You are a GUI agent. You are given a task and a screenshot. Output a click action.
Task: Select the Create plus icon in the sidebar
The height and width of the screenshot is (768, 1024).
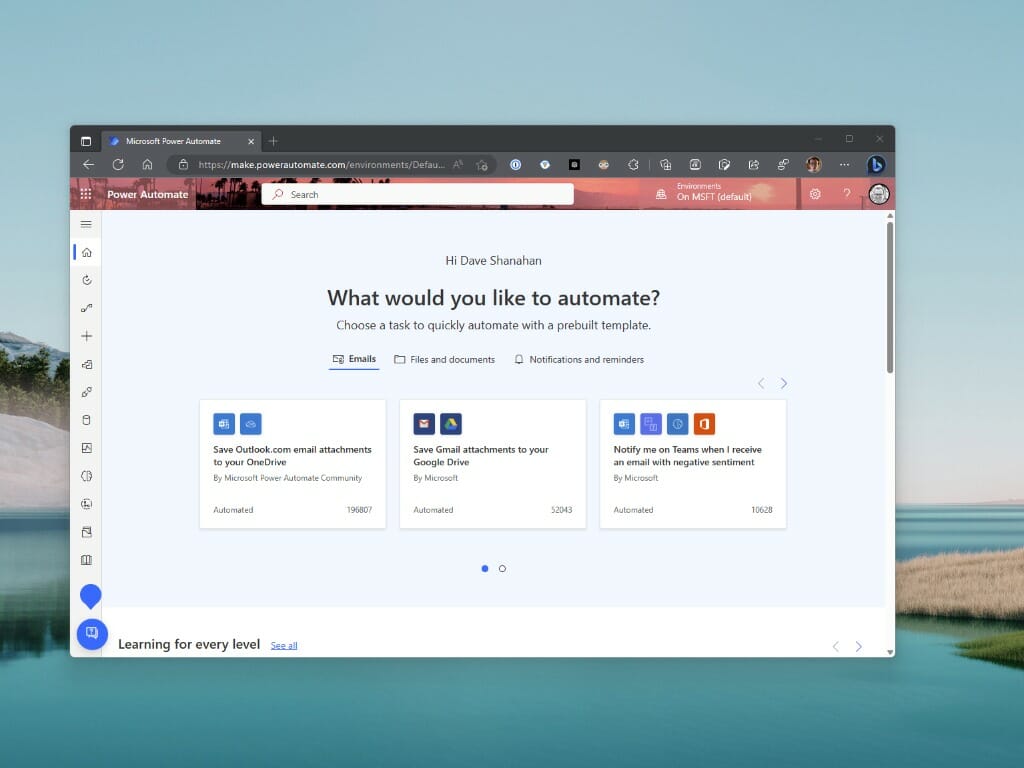[87, 336]
